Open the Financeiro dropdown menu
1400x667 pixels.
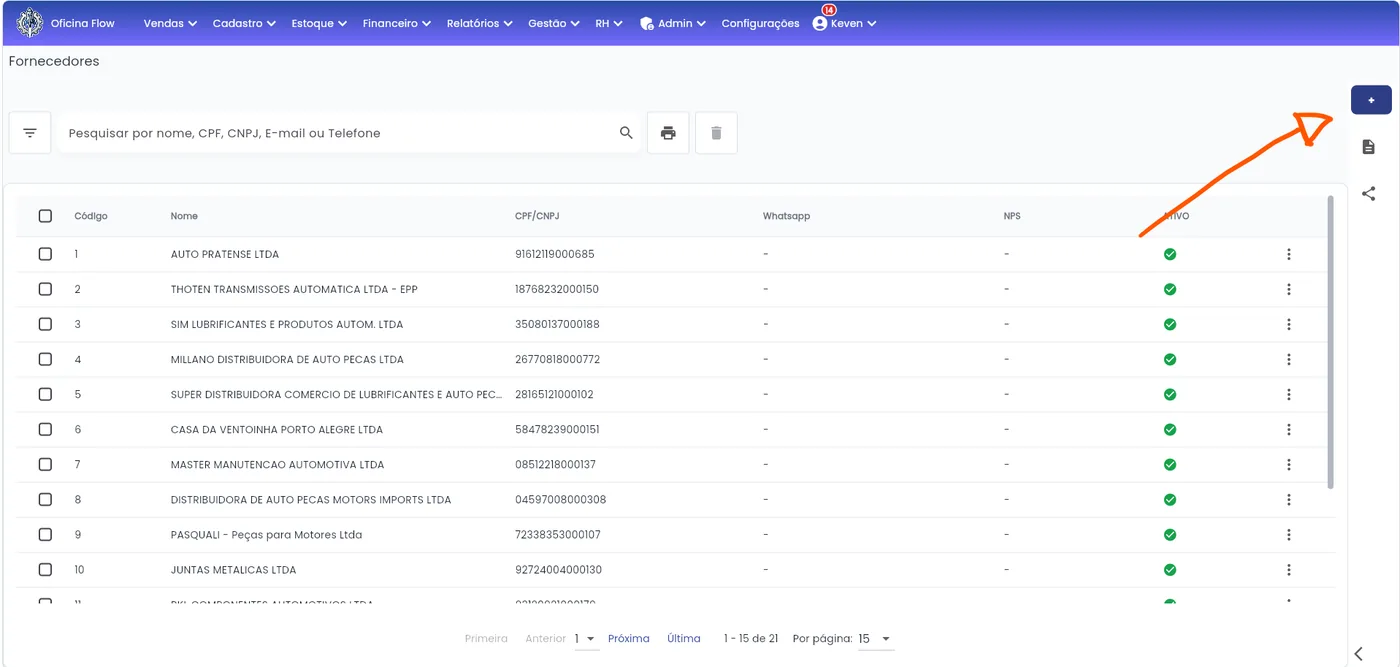(x=397, y=23)
